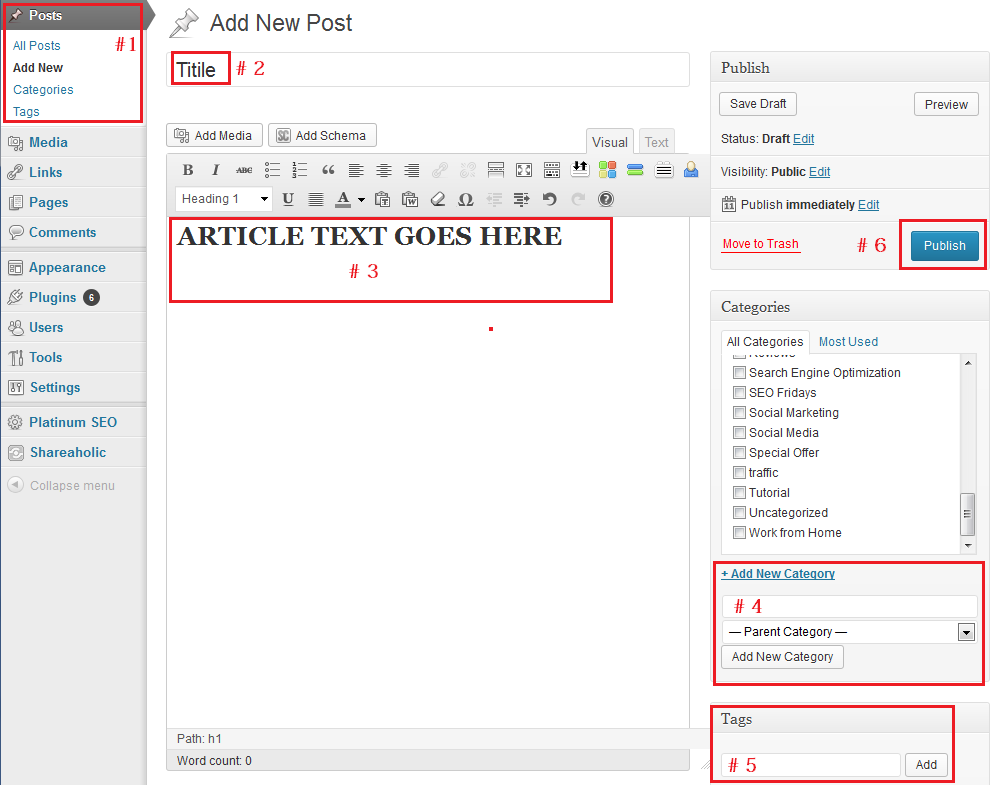
Task: Switch to the Visual editor tab
Action: [609, 142]
